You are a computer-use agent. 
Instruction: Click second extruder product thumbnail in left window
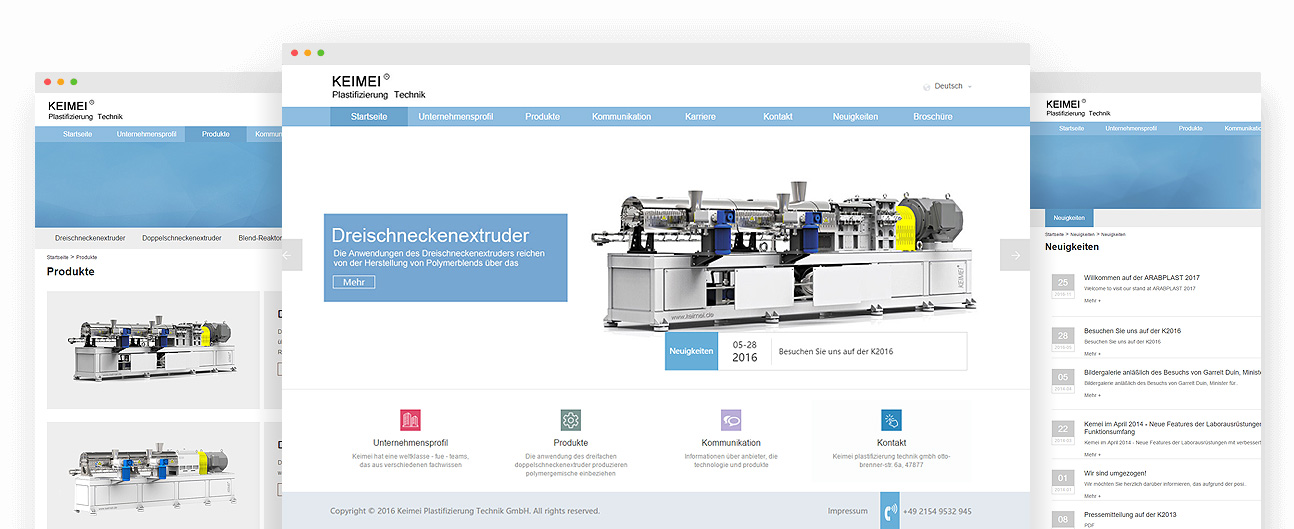(x=153, y=476)
